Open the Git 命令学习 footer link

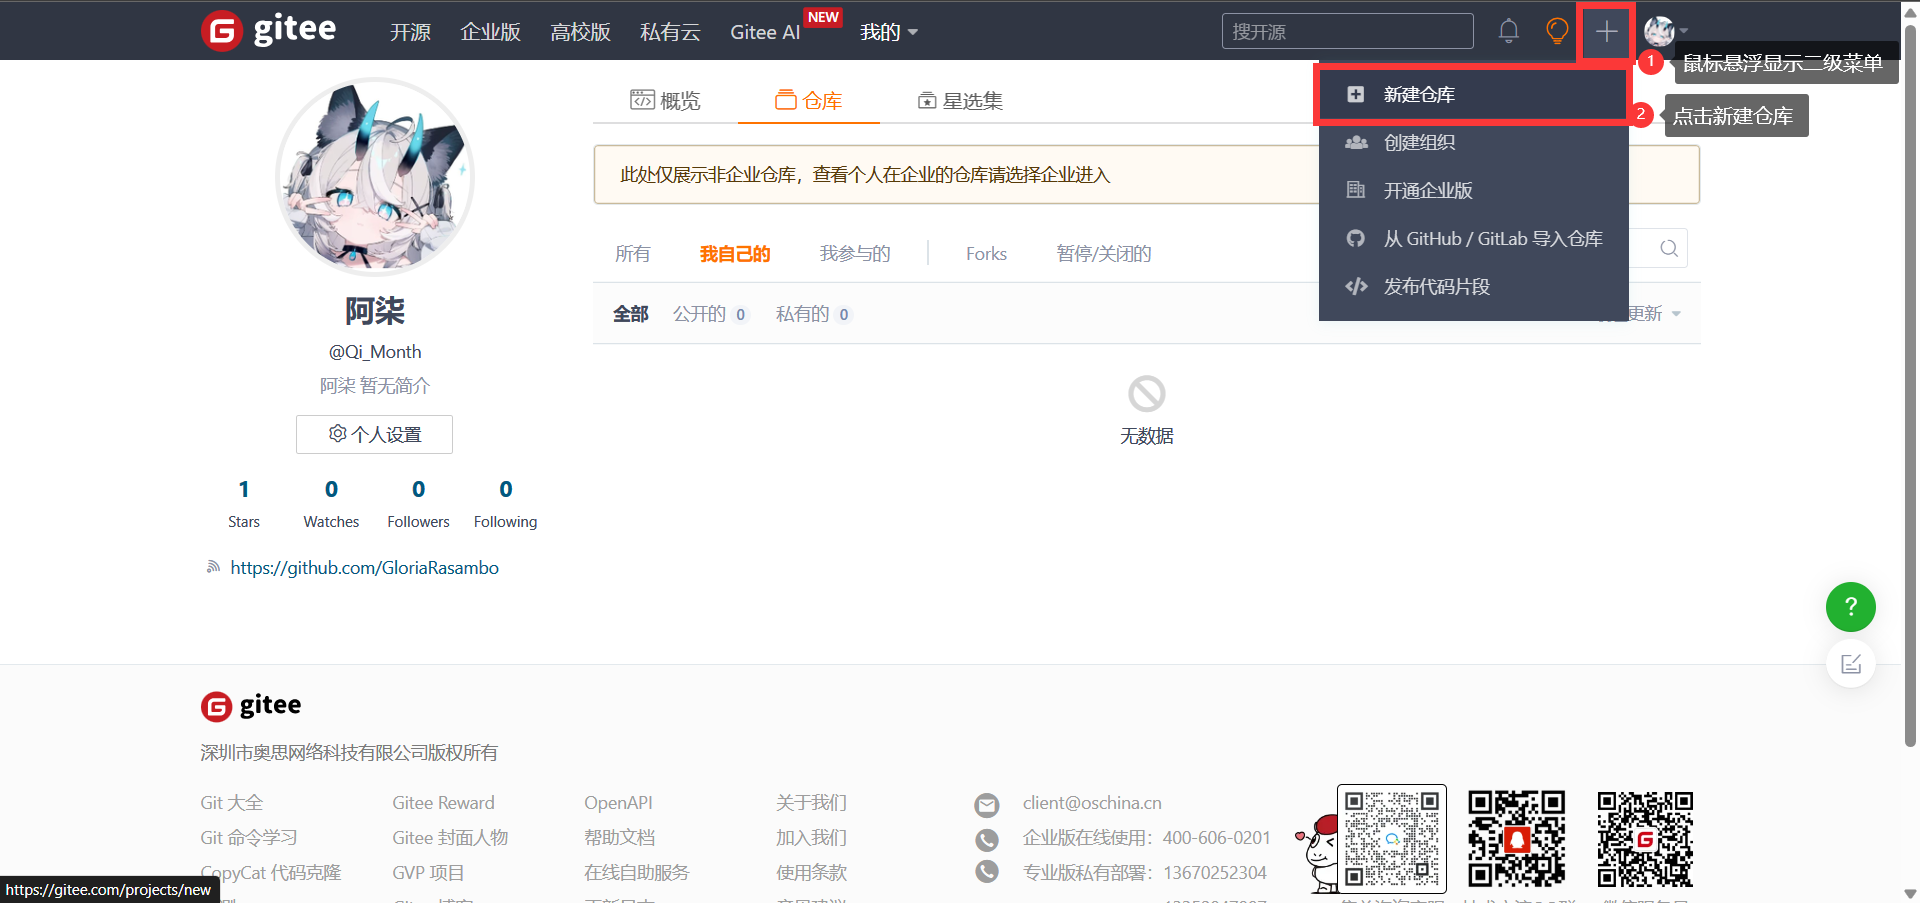pos(248,838)
